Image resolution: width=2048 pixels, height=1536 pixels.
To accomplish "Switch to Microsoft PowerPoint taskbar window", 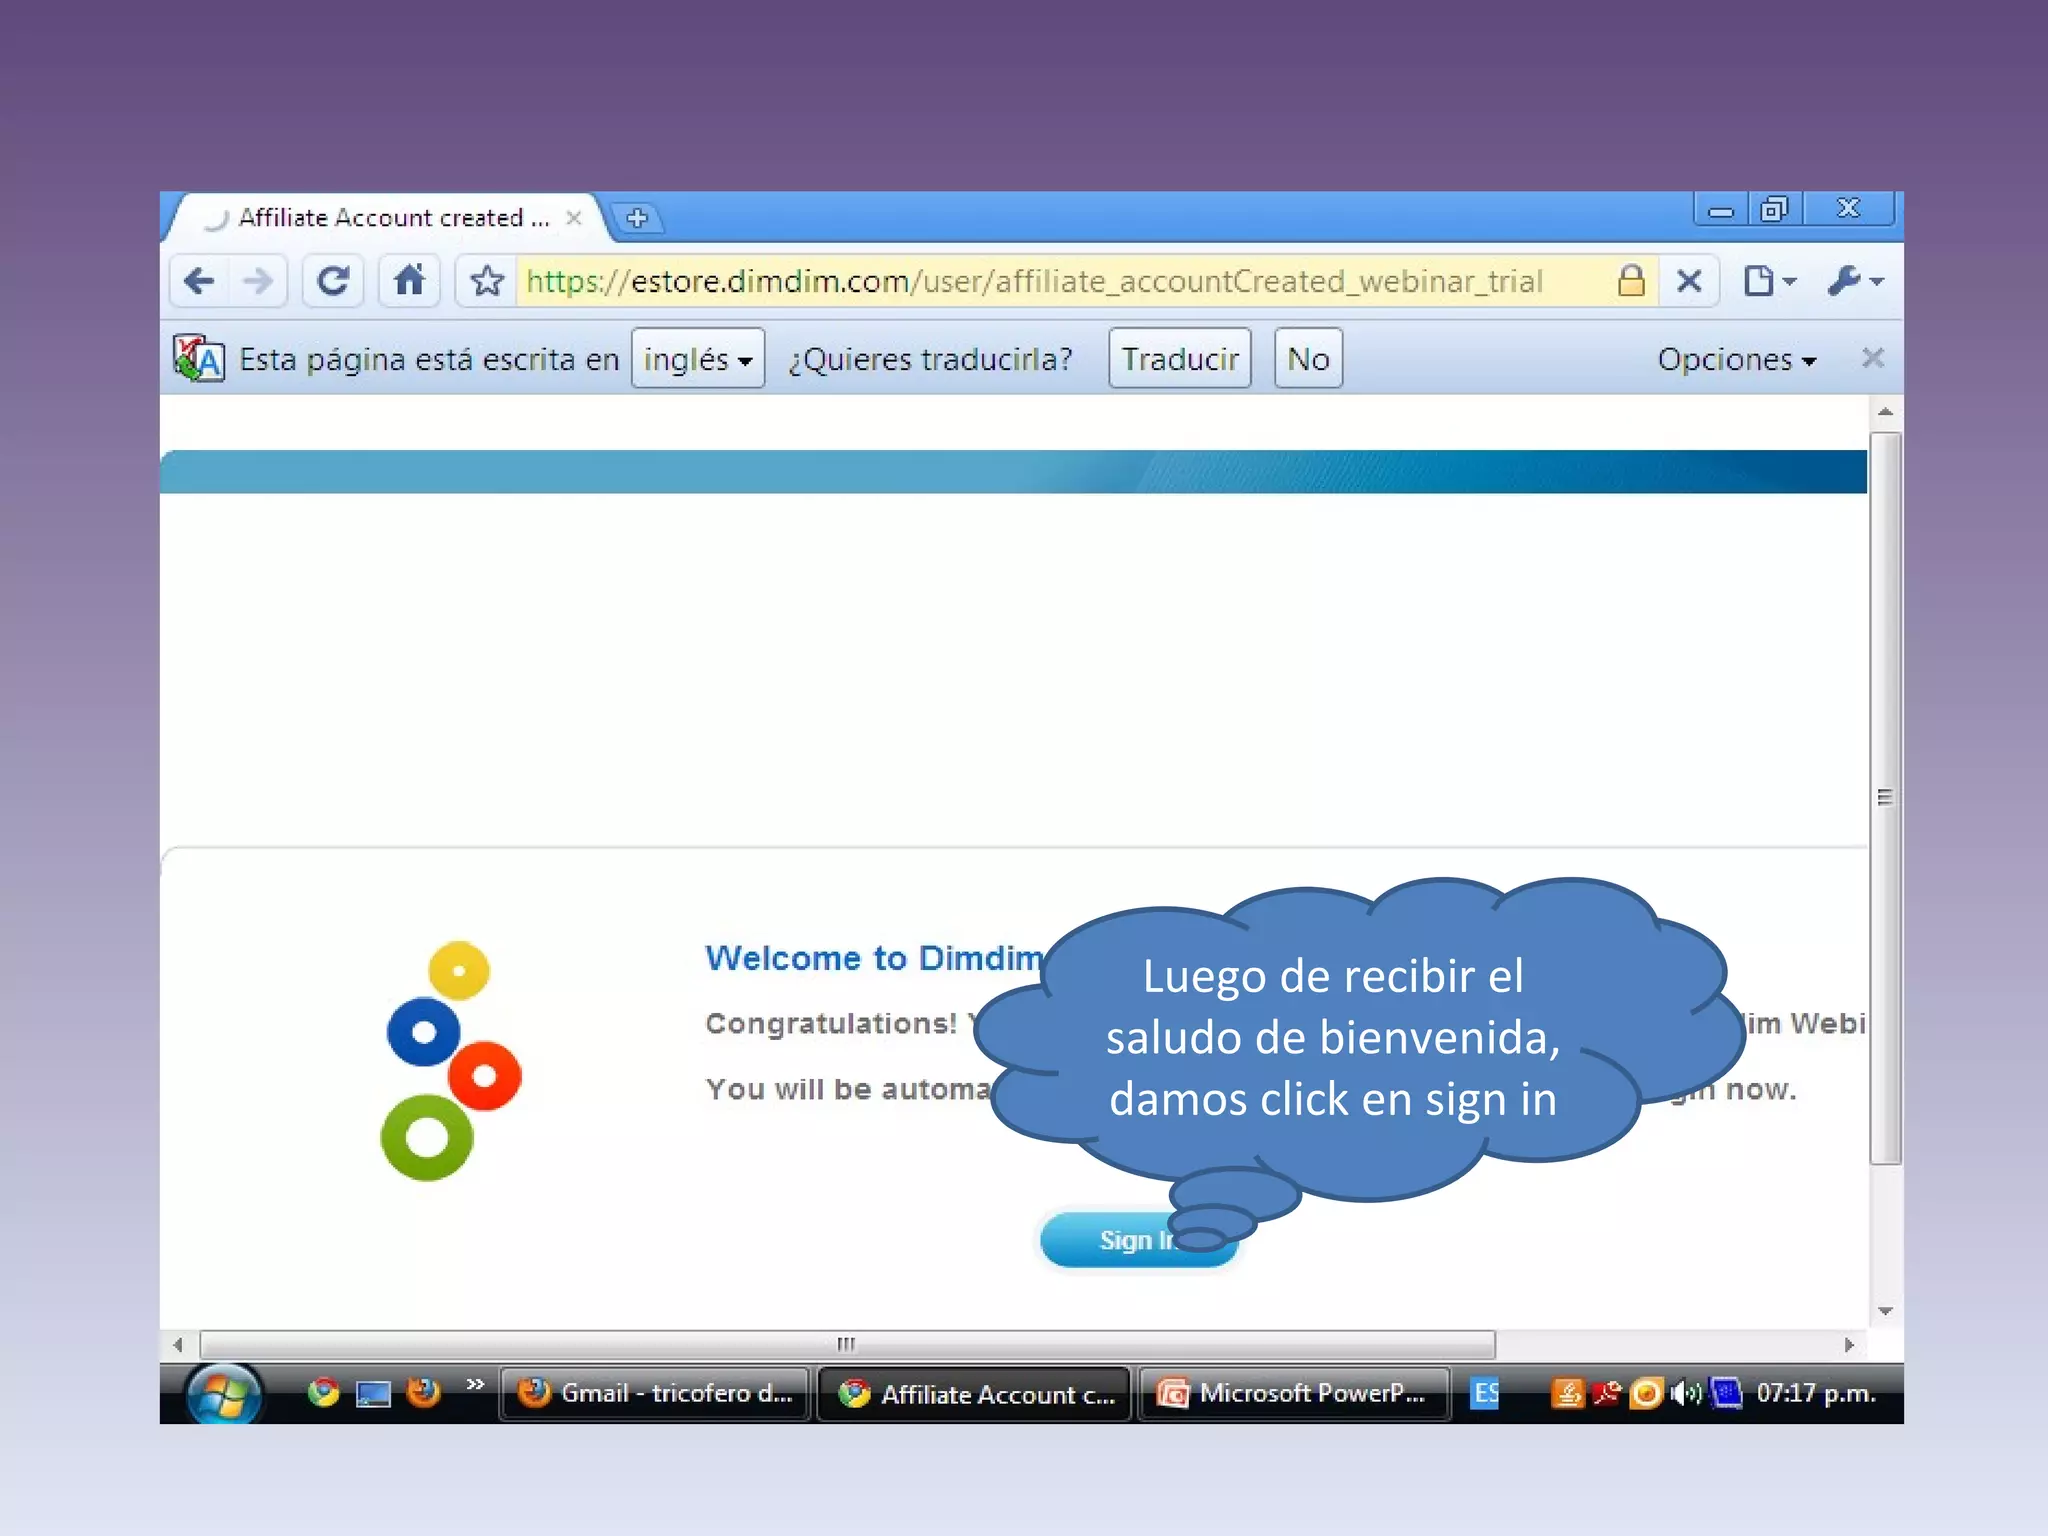I will pyautogui.click(x=1294, y=1394).
